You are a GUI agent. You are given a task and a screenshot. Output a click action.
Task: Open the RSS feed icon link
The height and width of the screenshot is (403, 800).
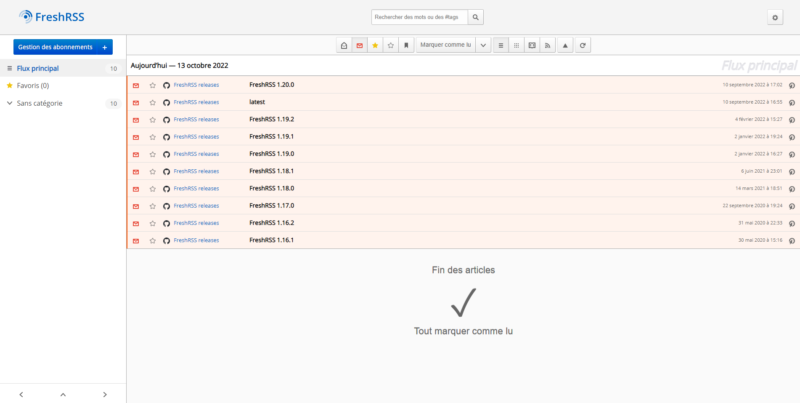pyautogui.click(x=547, y=45)
